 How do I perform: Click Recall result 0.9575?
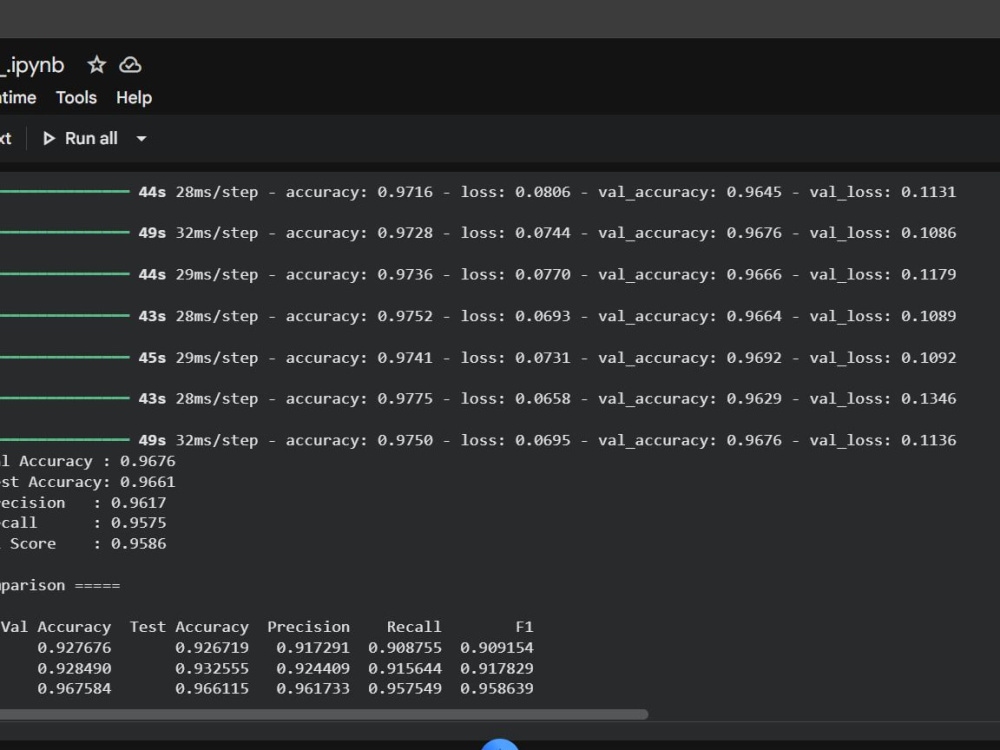[138, 523]
